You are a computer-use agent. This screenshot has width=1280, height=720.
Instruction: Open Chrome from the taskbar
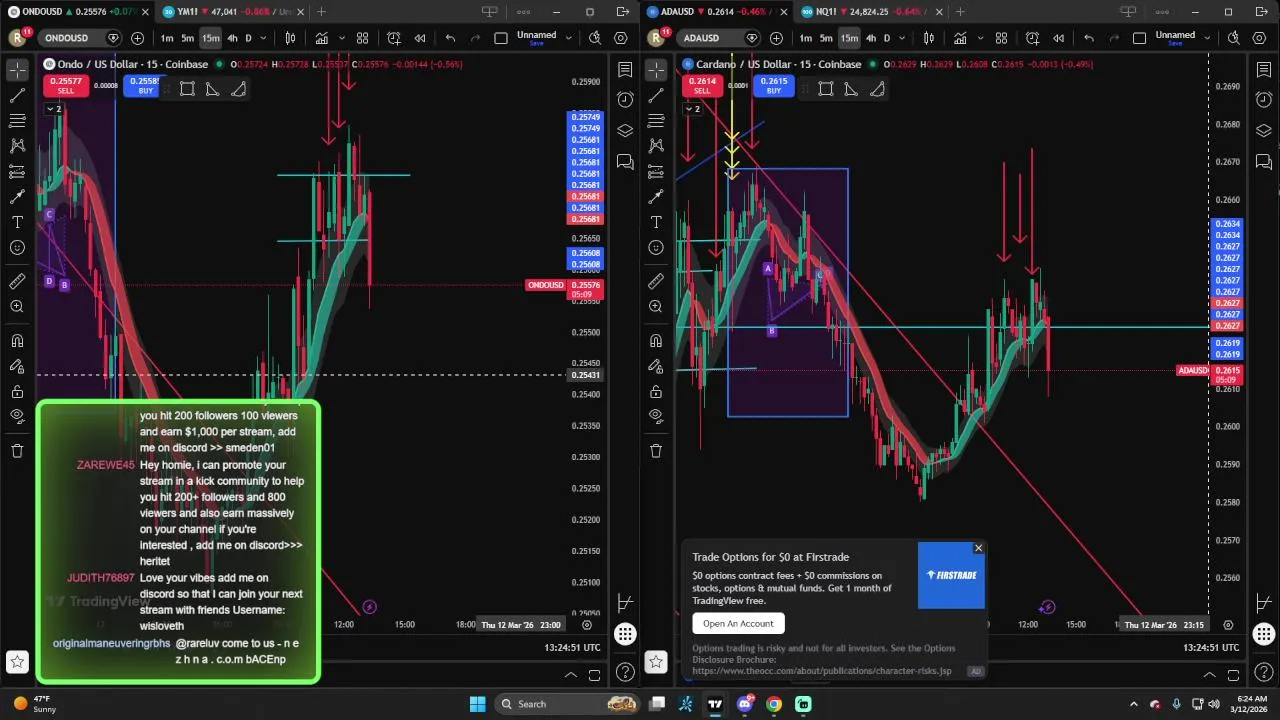[774, 704]
